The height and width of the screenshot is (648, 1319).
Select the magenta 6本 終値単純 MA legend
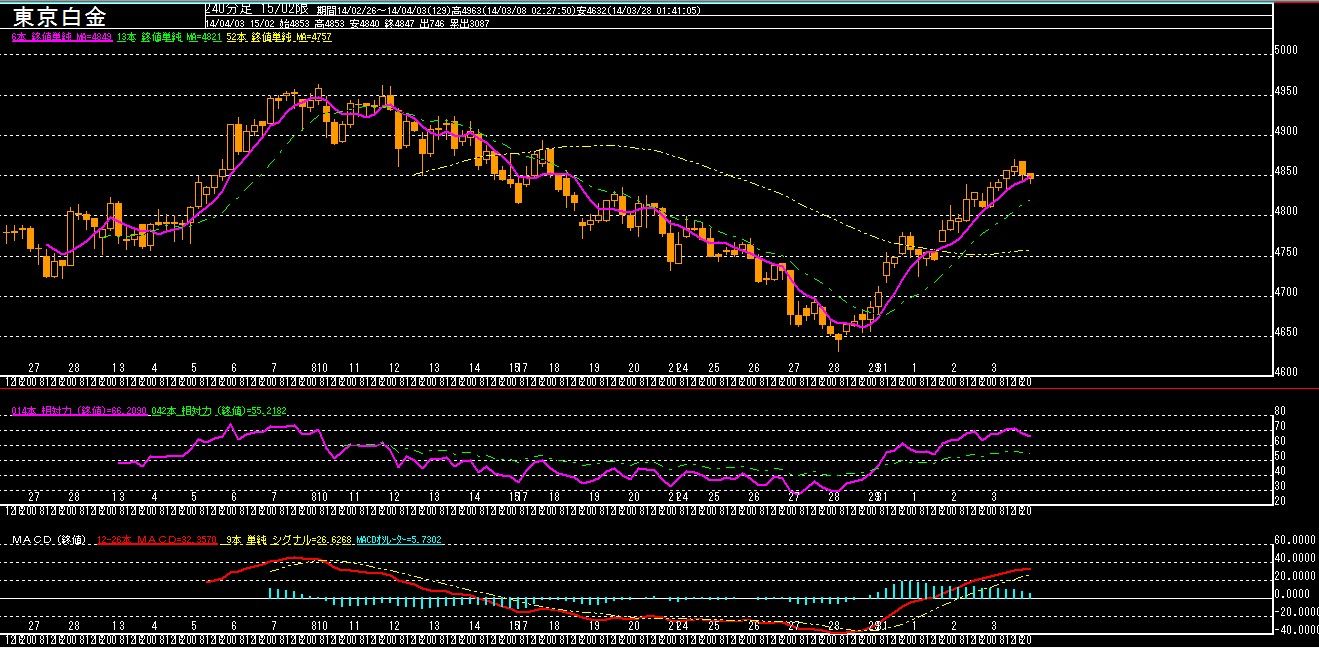pyautogui.click(x=60, y=36)
